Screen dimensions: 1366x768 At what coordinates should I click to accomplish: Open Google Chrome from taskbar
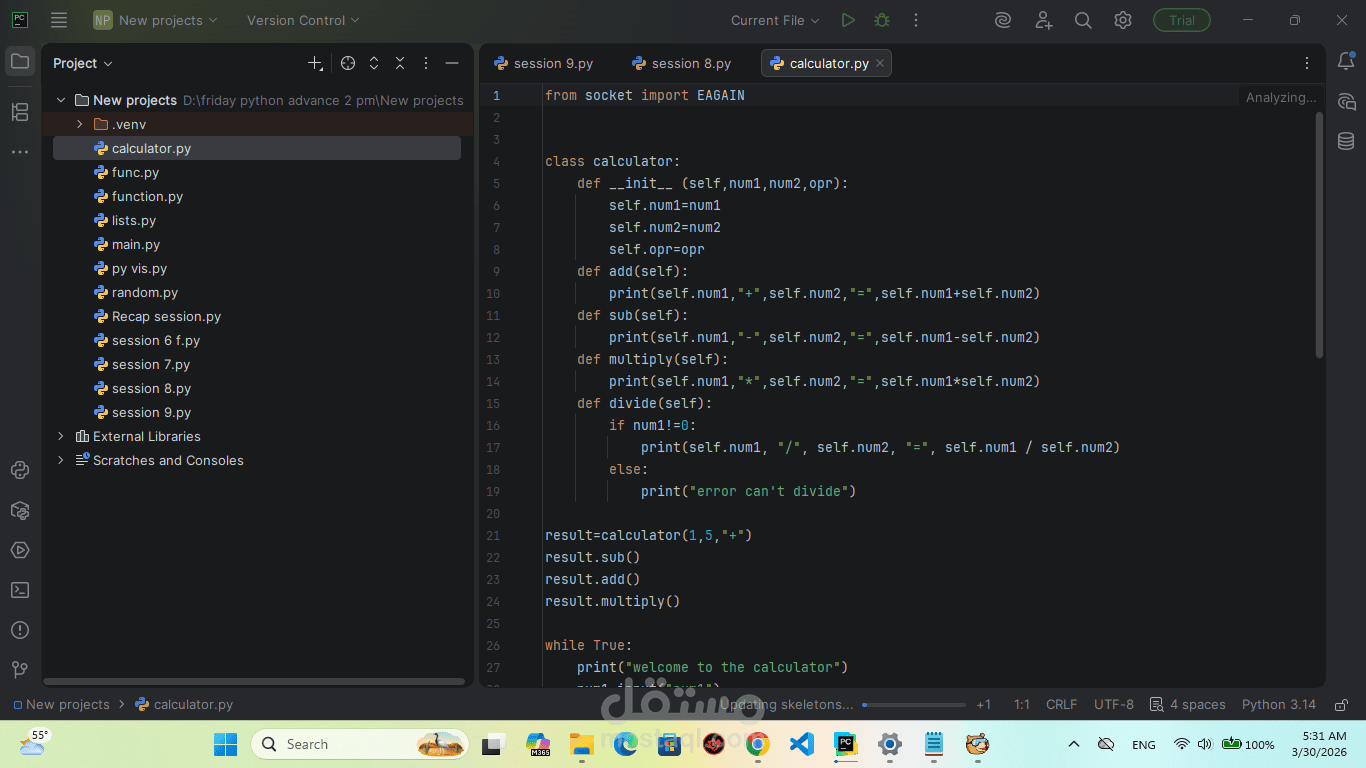coord(757,744)
